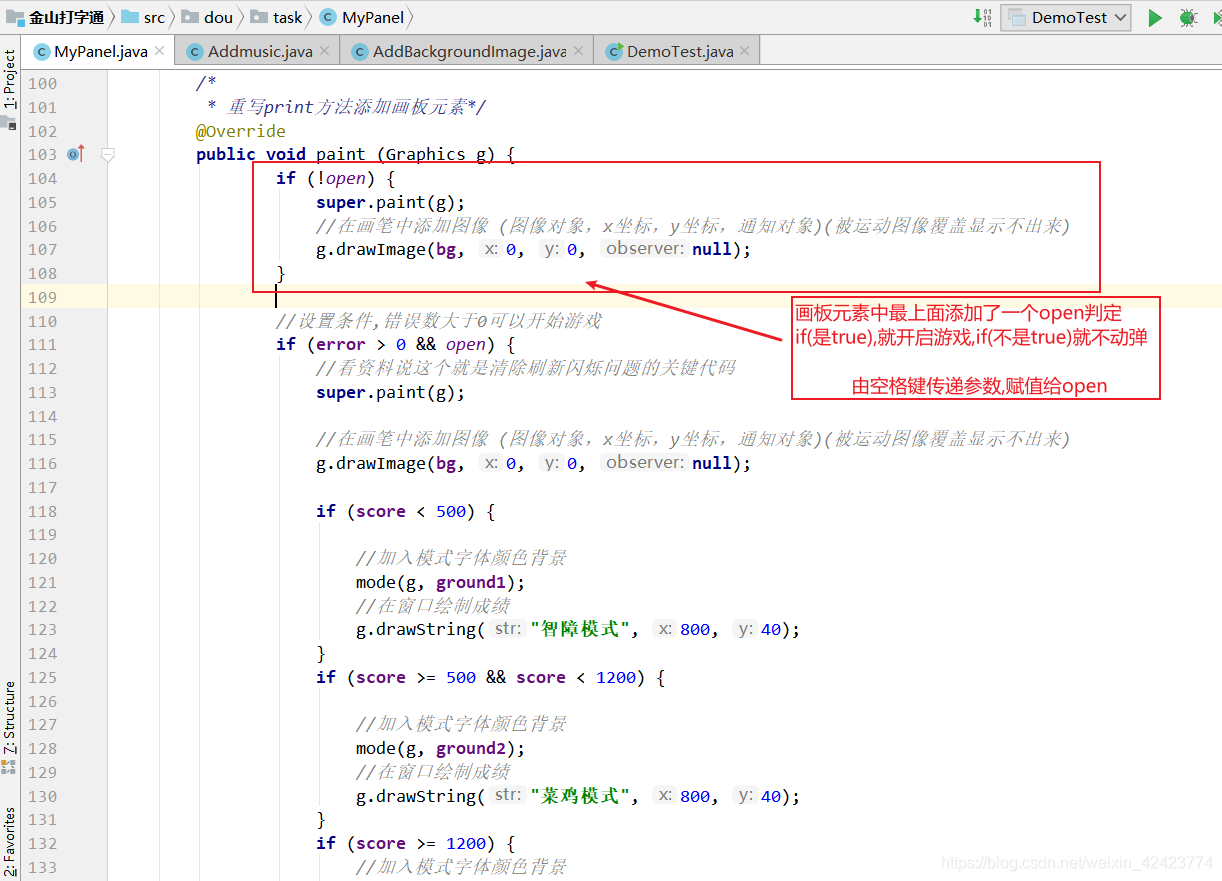
Task: Open the 2: Favorites tool window
Action: (x=9, y=842)
